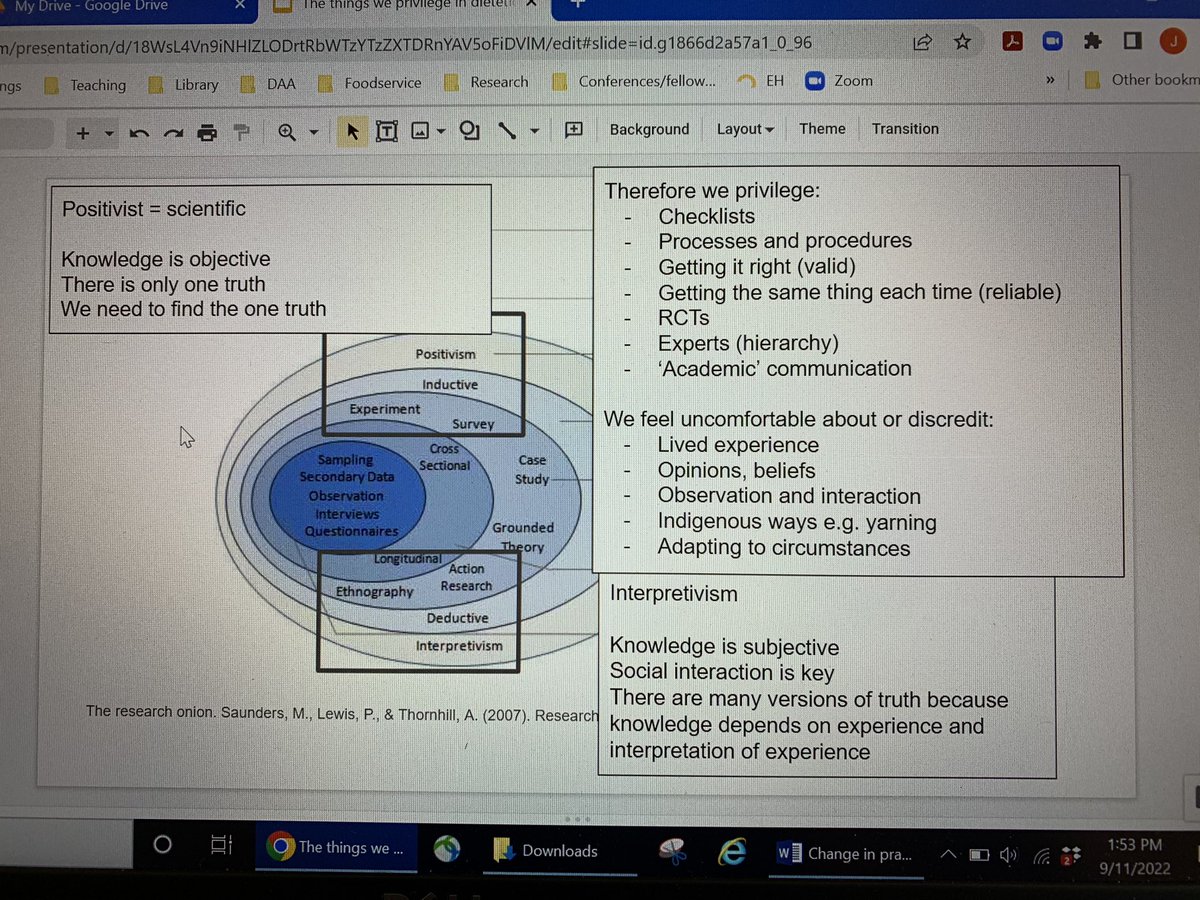Activate the Paint format tool
This screenshot has height=900, width=1200.
pos(241,130)
